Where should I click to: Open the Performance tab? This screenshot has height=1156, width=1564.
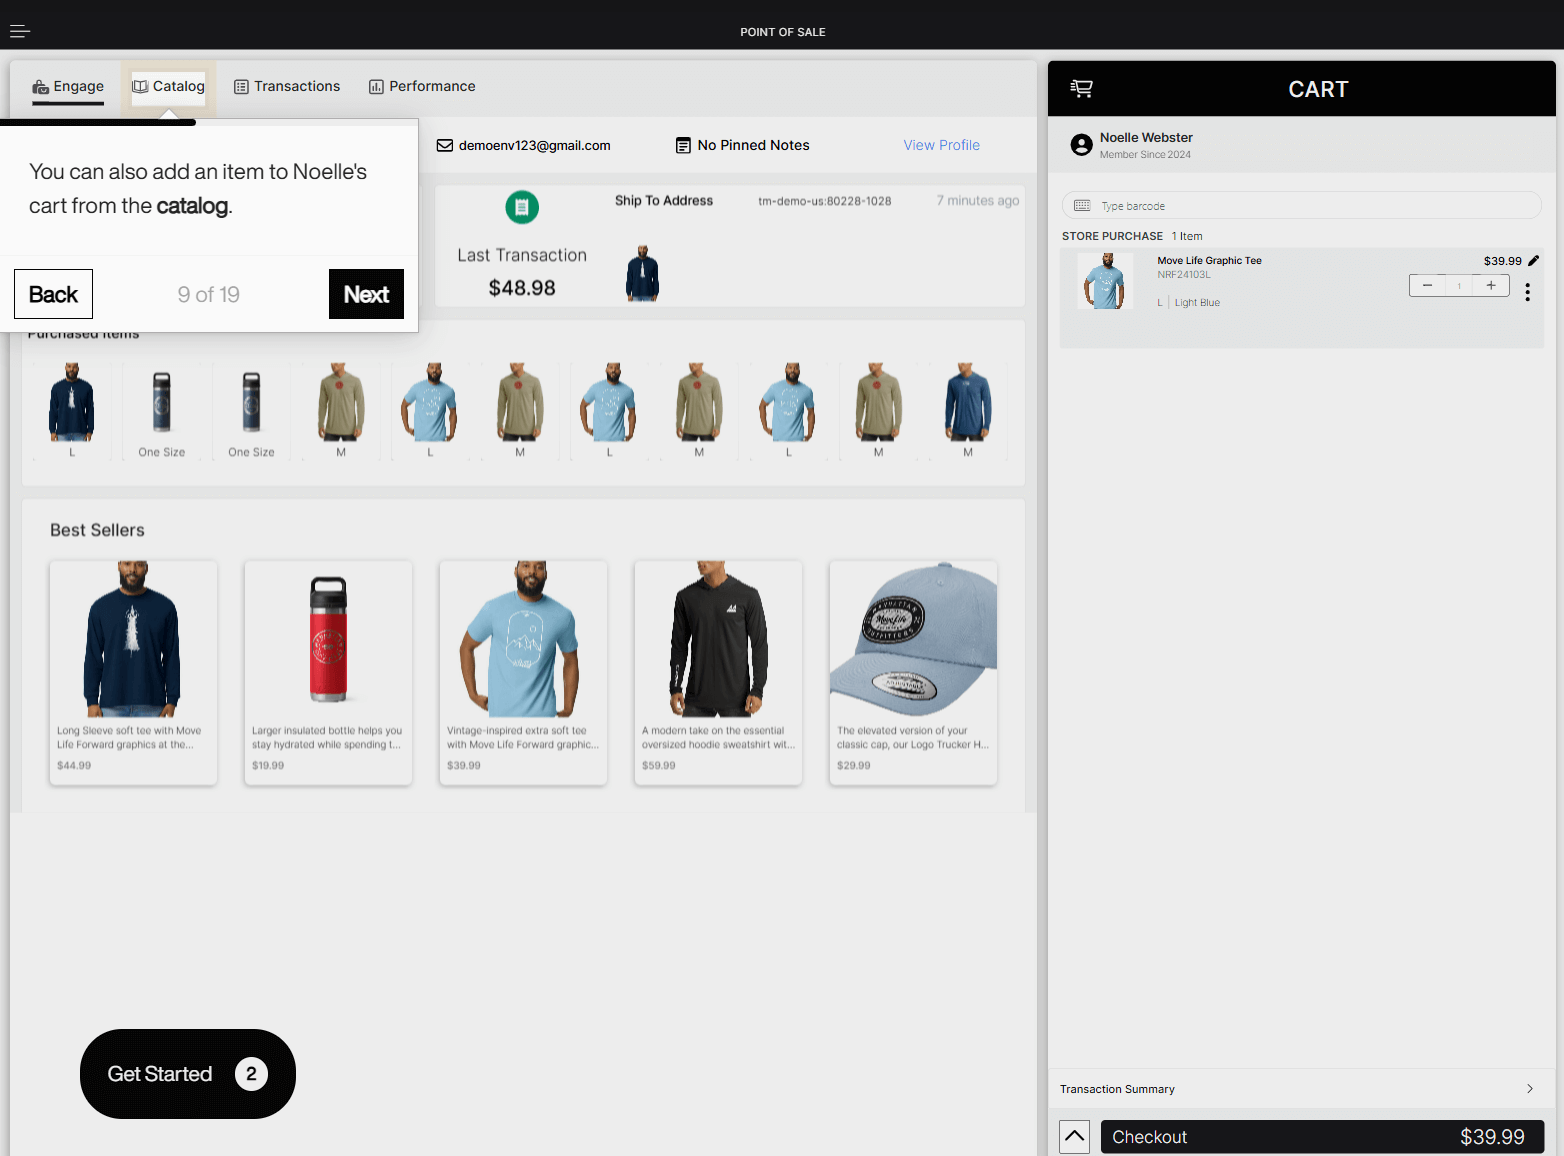point(422,87)
